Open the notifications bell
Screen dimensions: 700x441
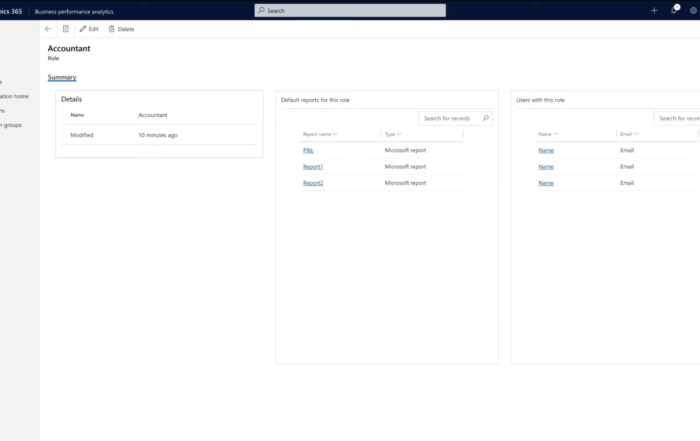coord(674,10)
